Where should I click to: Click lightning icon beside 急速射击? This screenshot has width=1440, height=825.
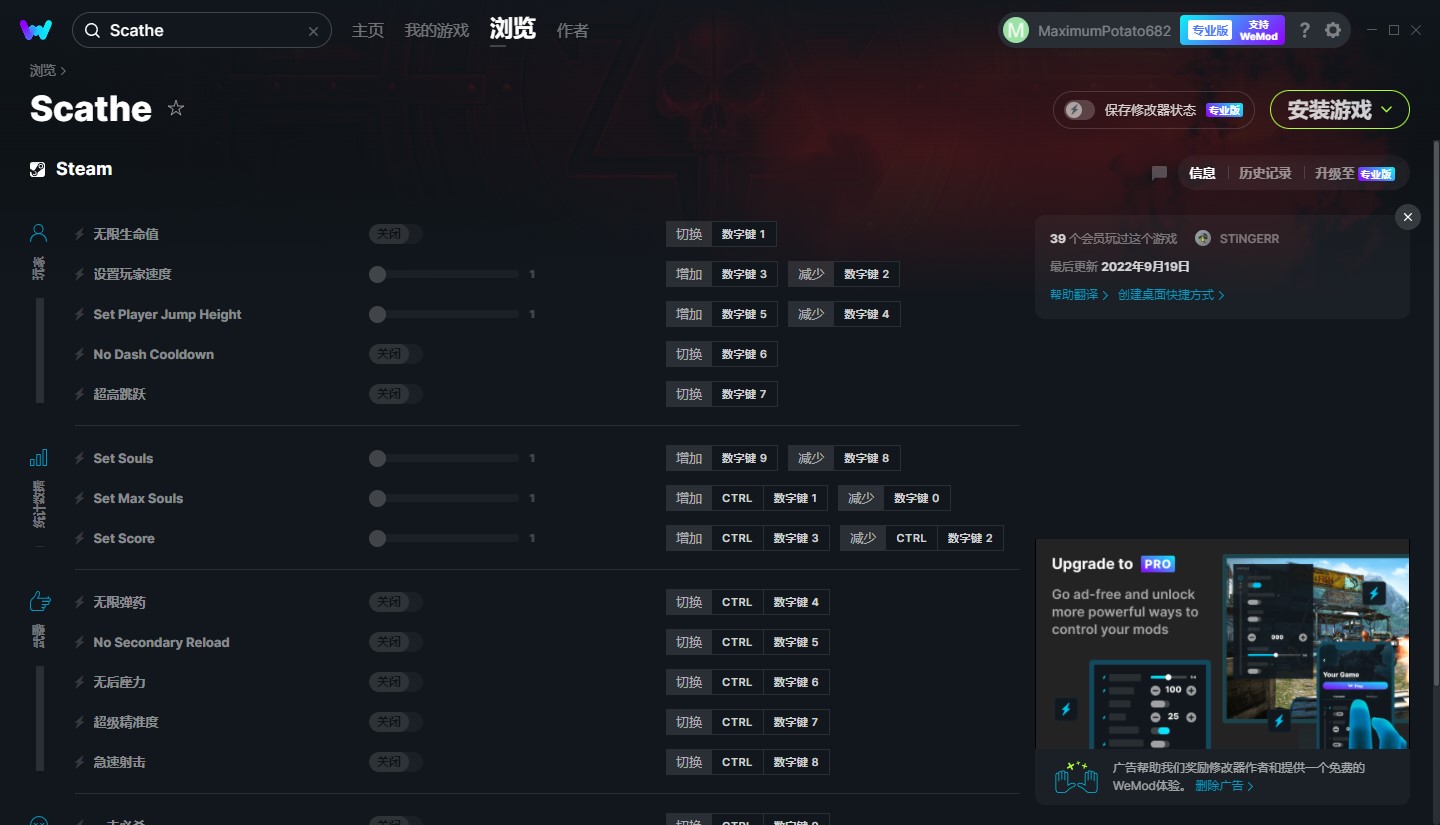[80, 762]
